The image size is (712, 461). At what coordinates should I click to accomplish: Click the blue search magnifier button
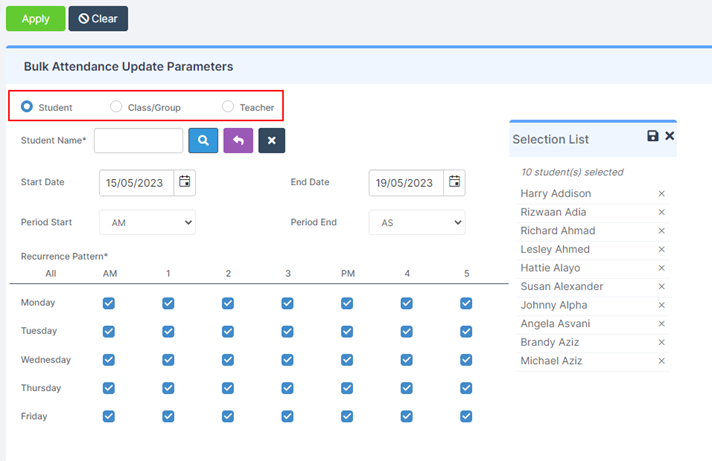point(203,141)
